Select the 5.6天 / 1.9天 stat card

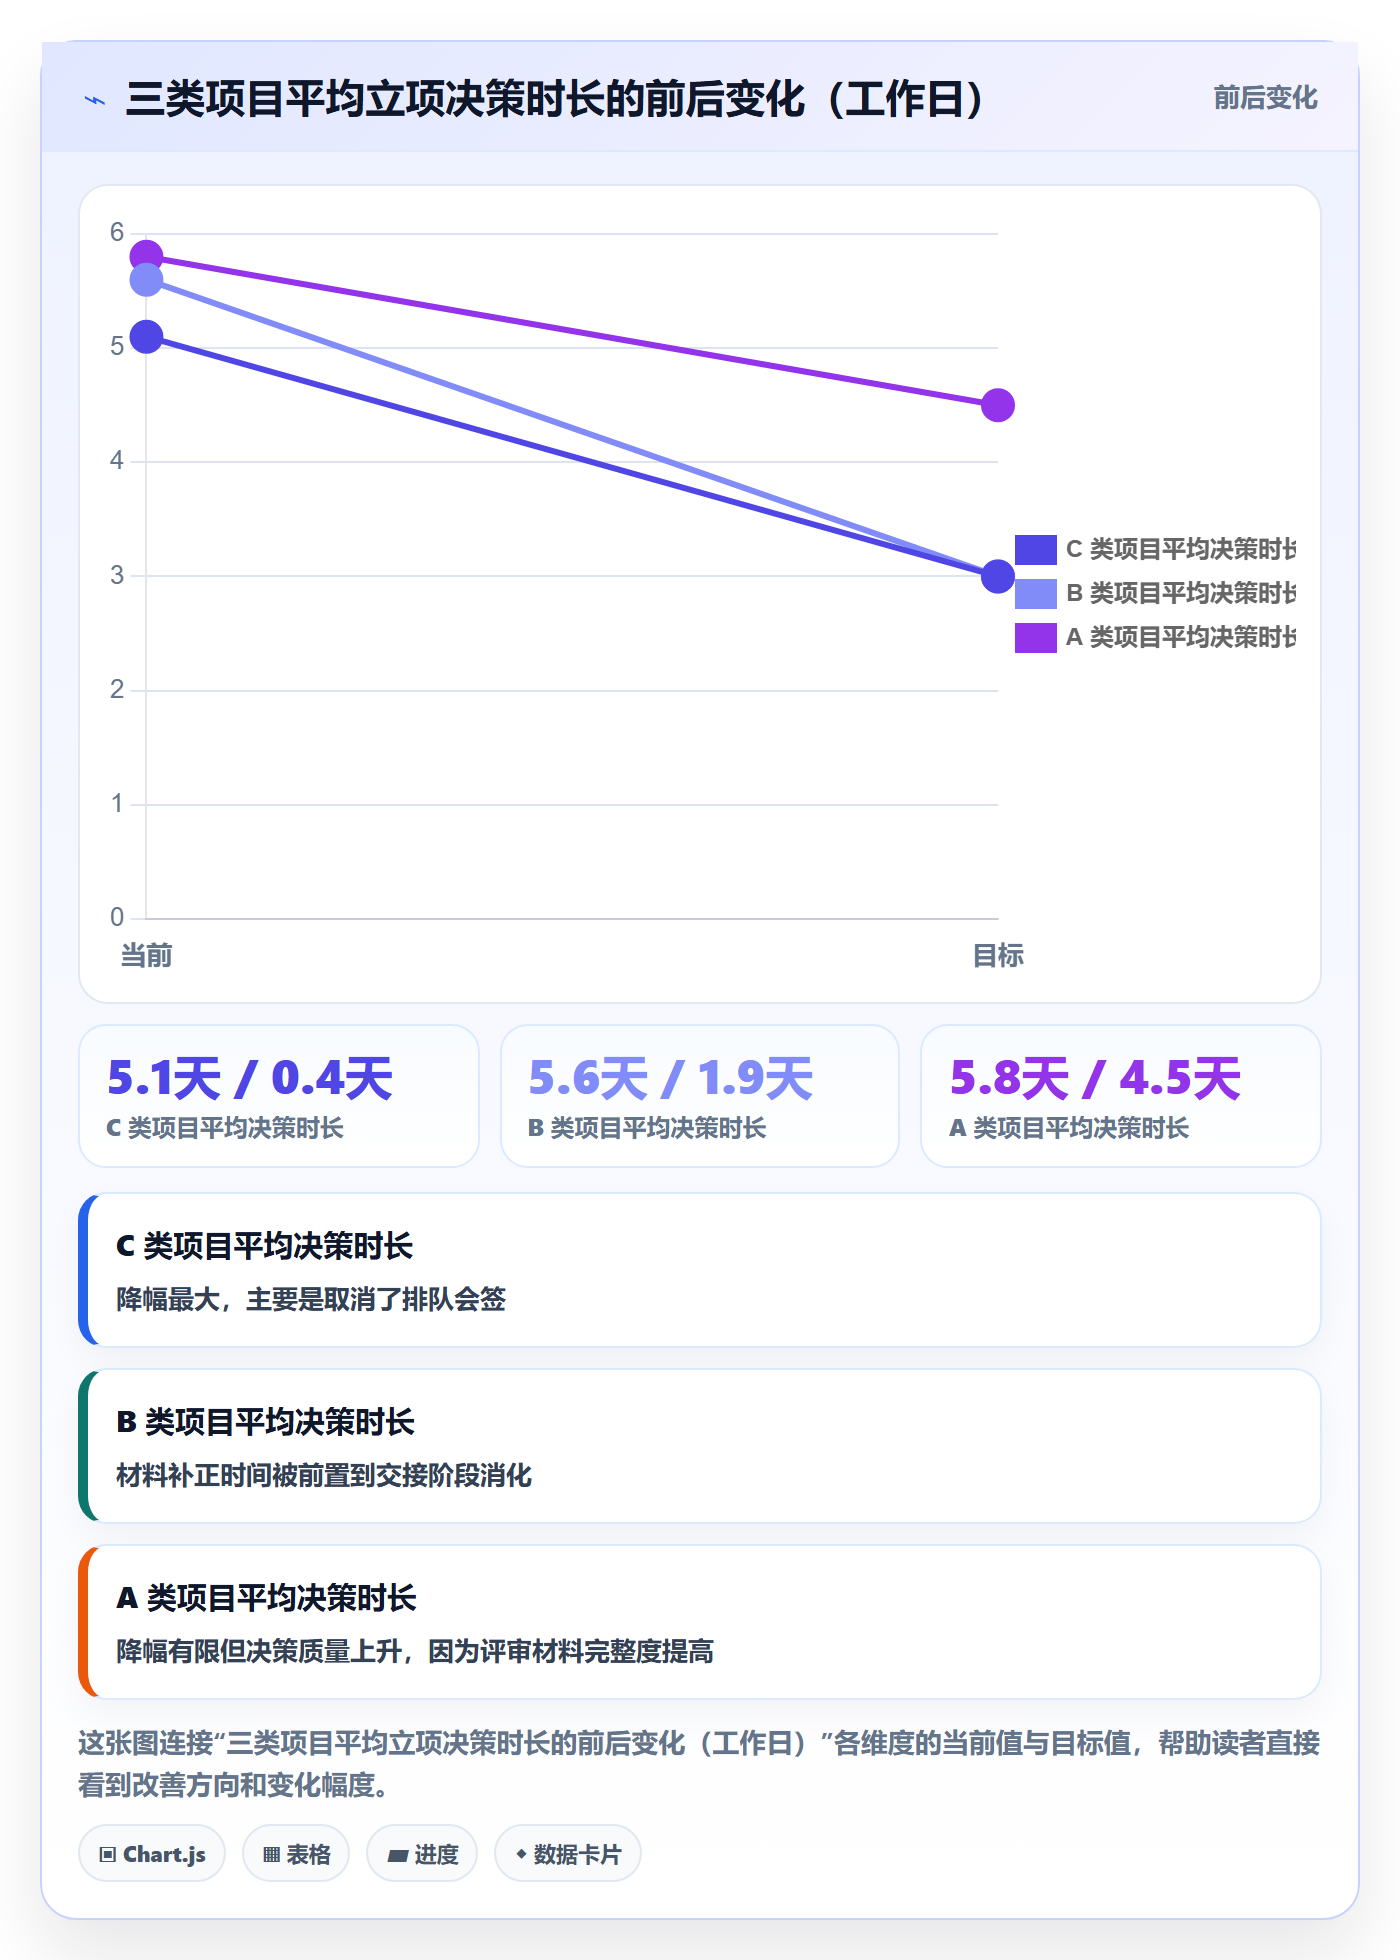(x=700, y=1096)
